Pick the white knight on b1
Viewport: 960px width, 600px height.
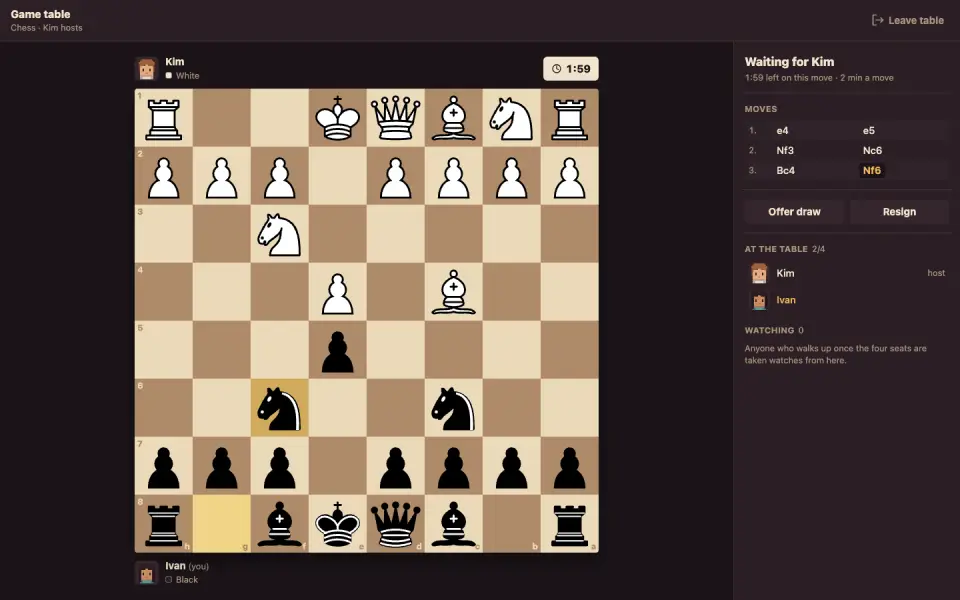pos(511,118)
